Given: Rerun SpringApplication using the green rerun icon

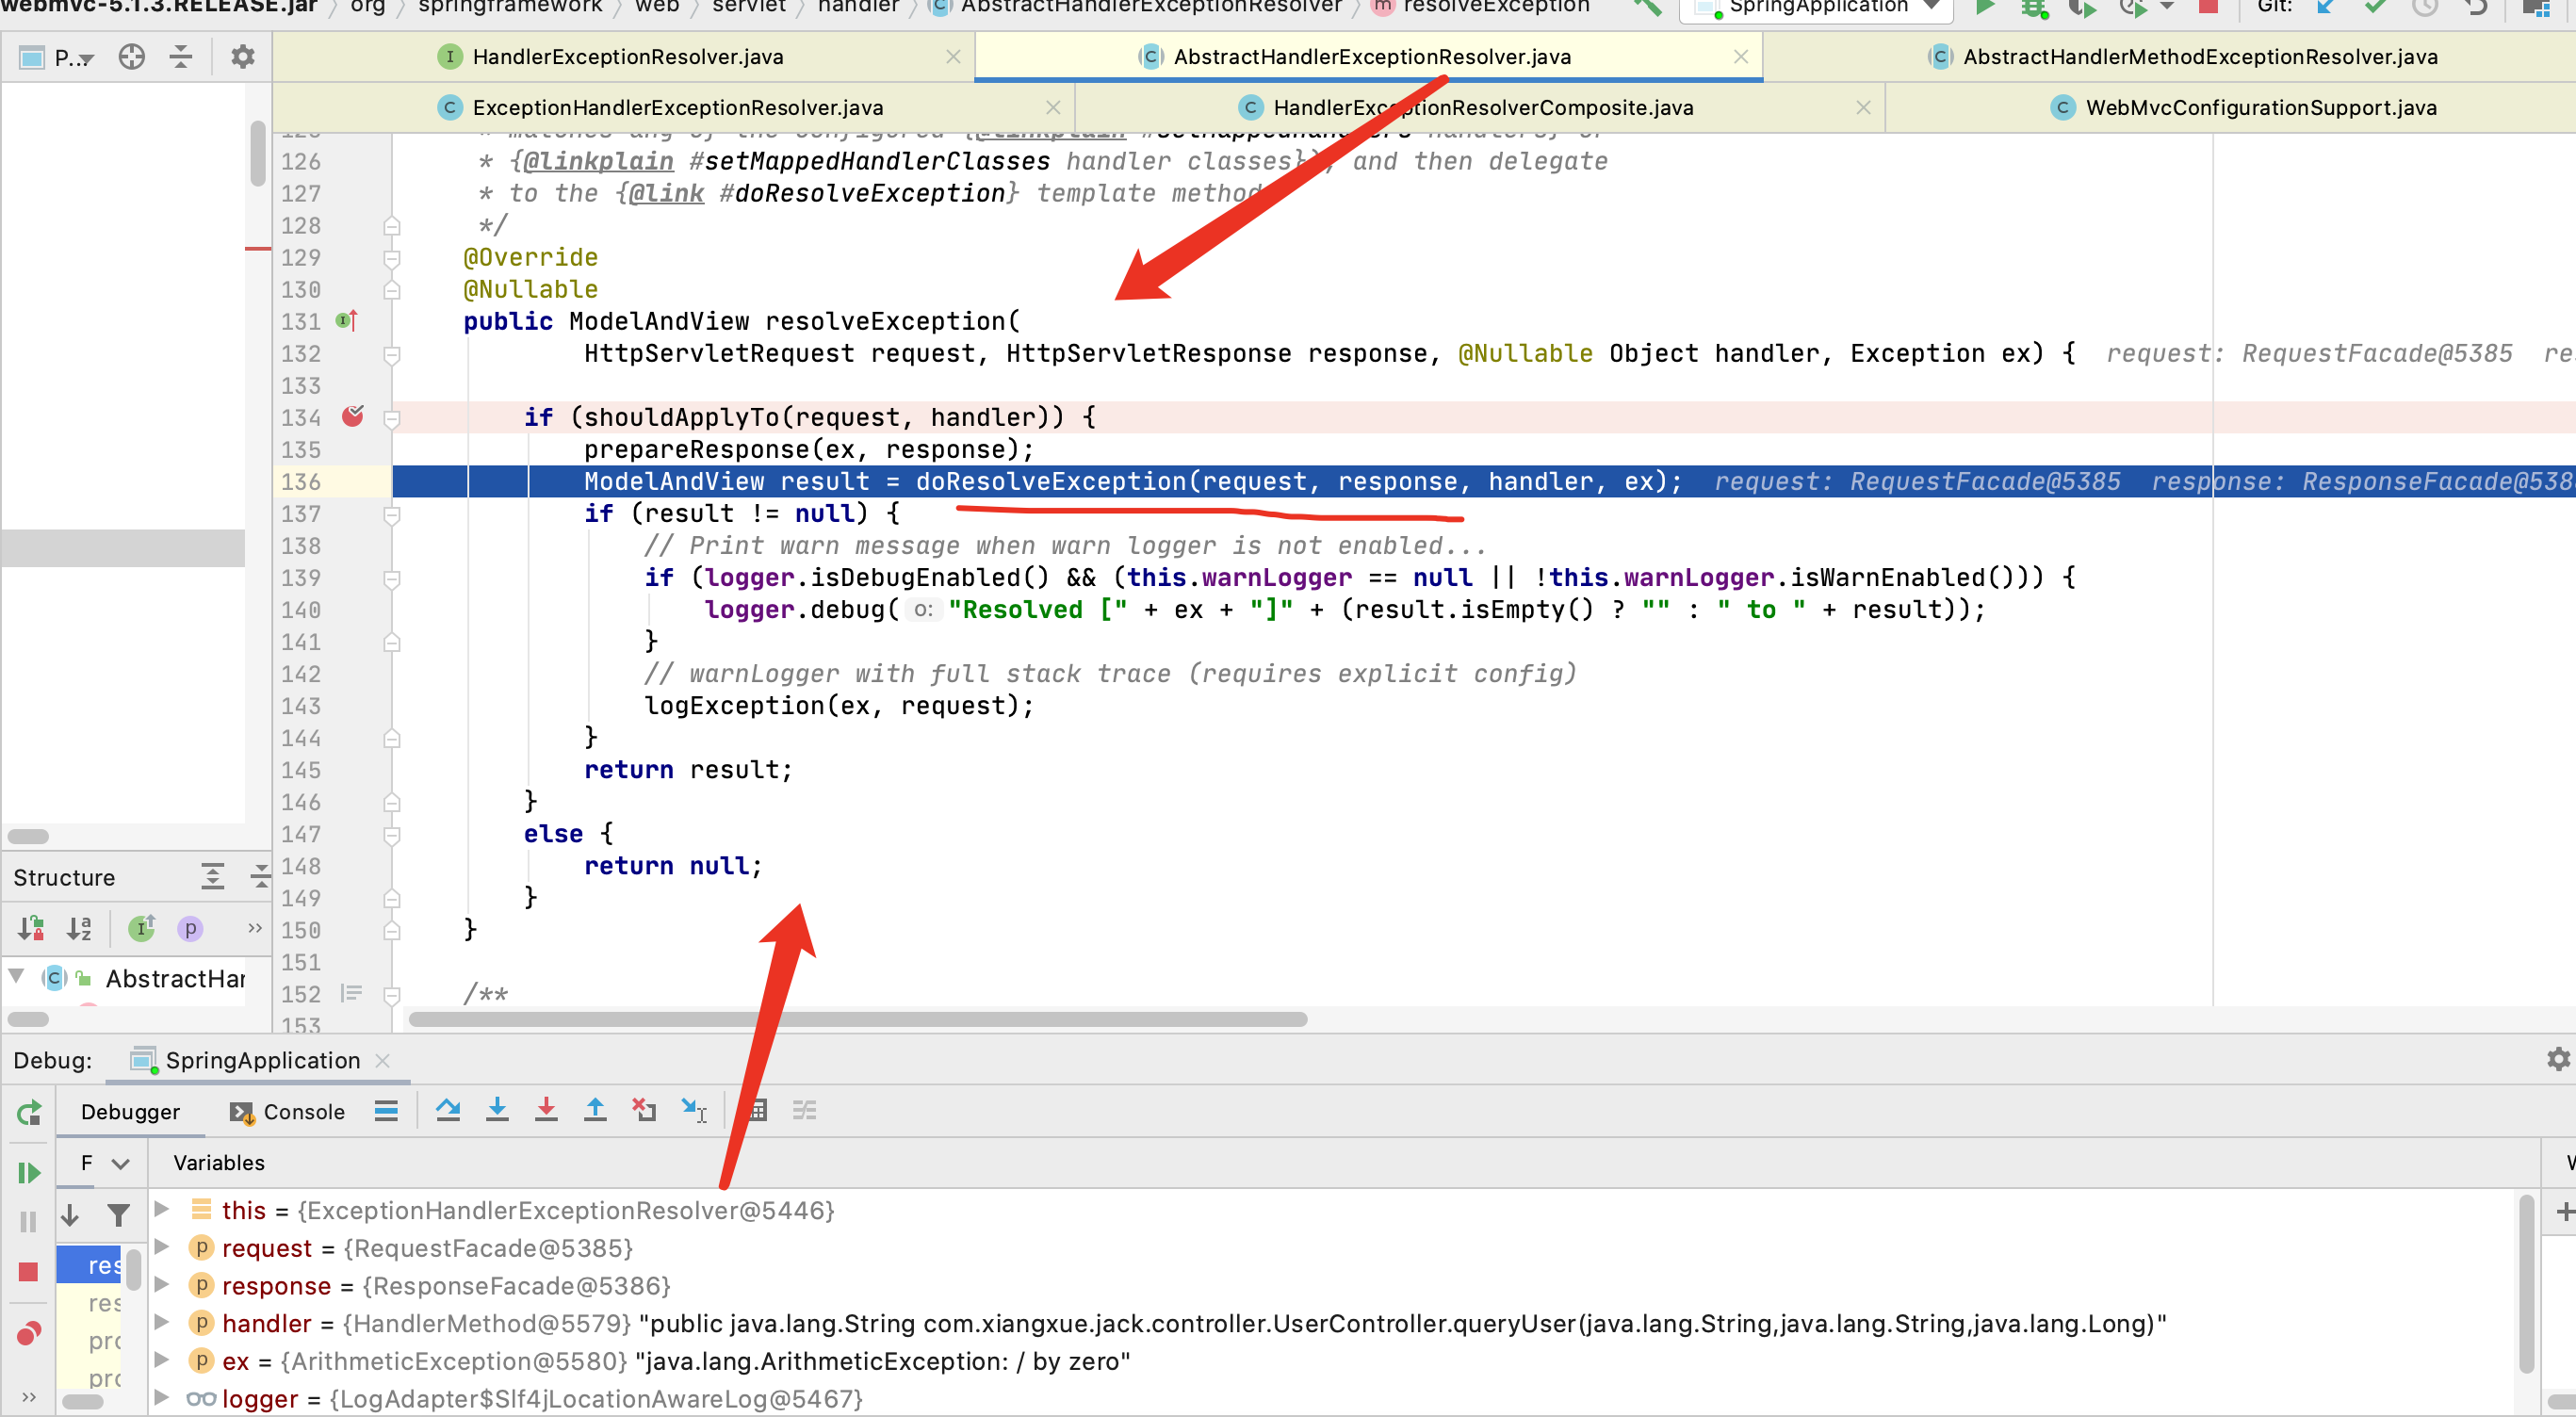Looking at the screenshot, I should 29,1112.
